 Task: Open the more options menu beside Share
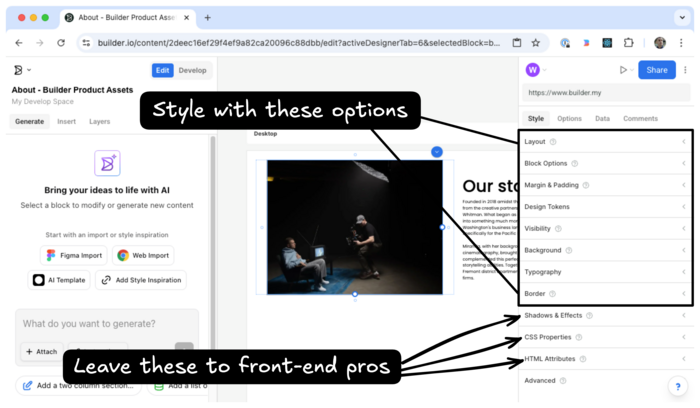[x=685, y=70]
